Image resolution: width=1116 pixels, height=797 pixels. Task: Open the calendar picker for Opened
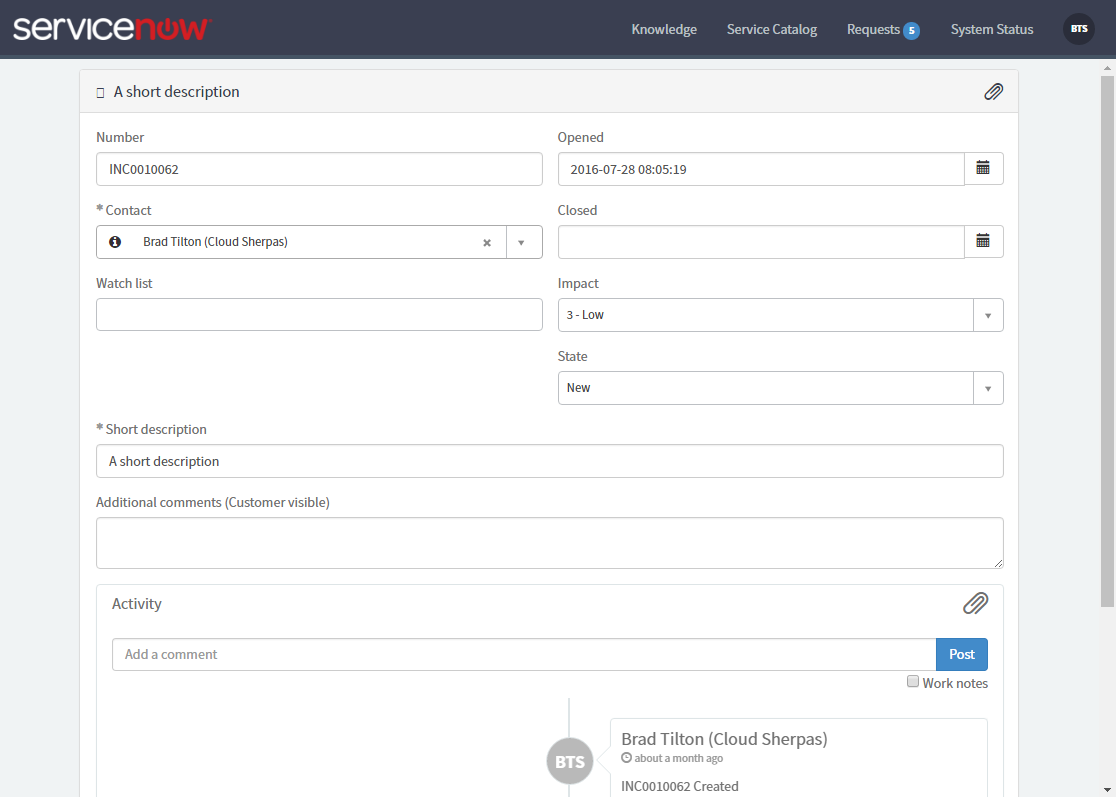(984, 169)
